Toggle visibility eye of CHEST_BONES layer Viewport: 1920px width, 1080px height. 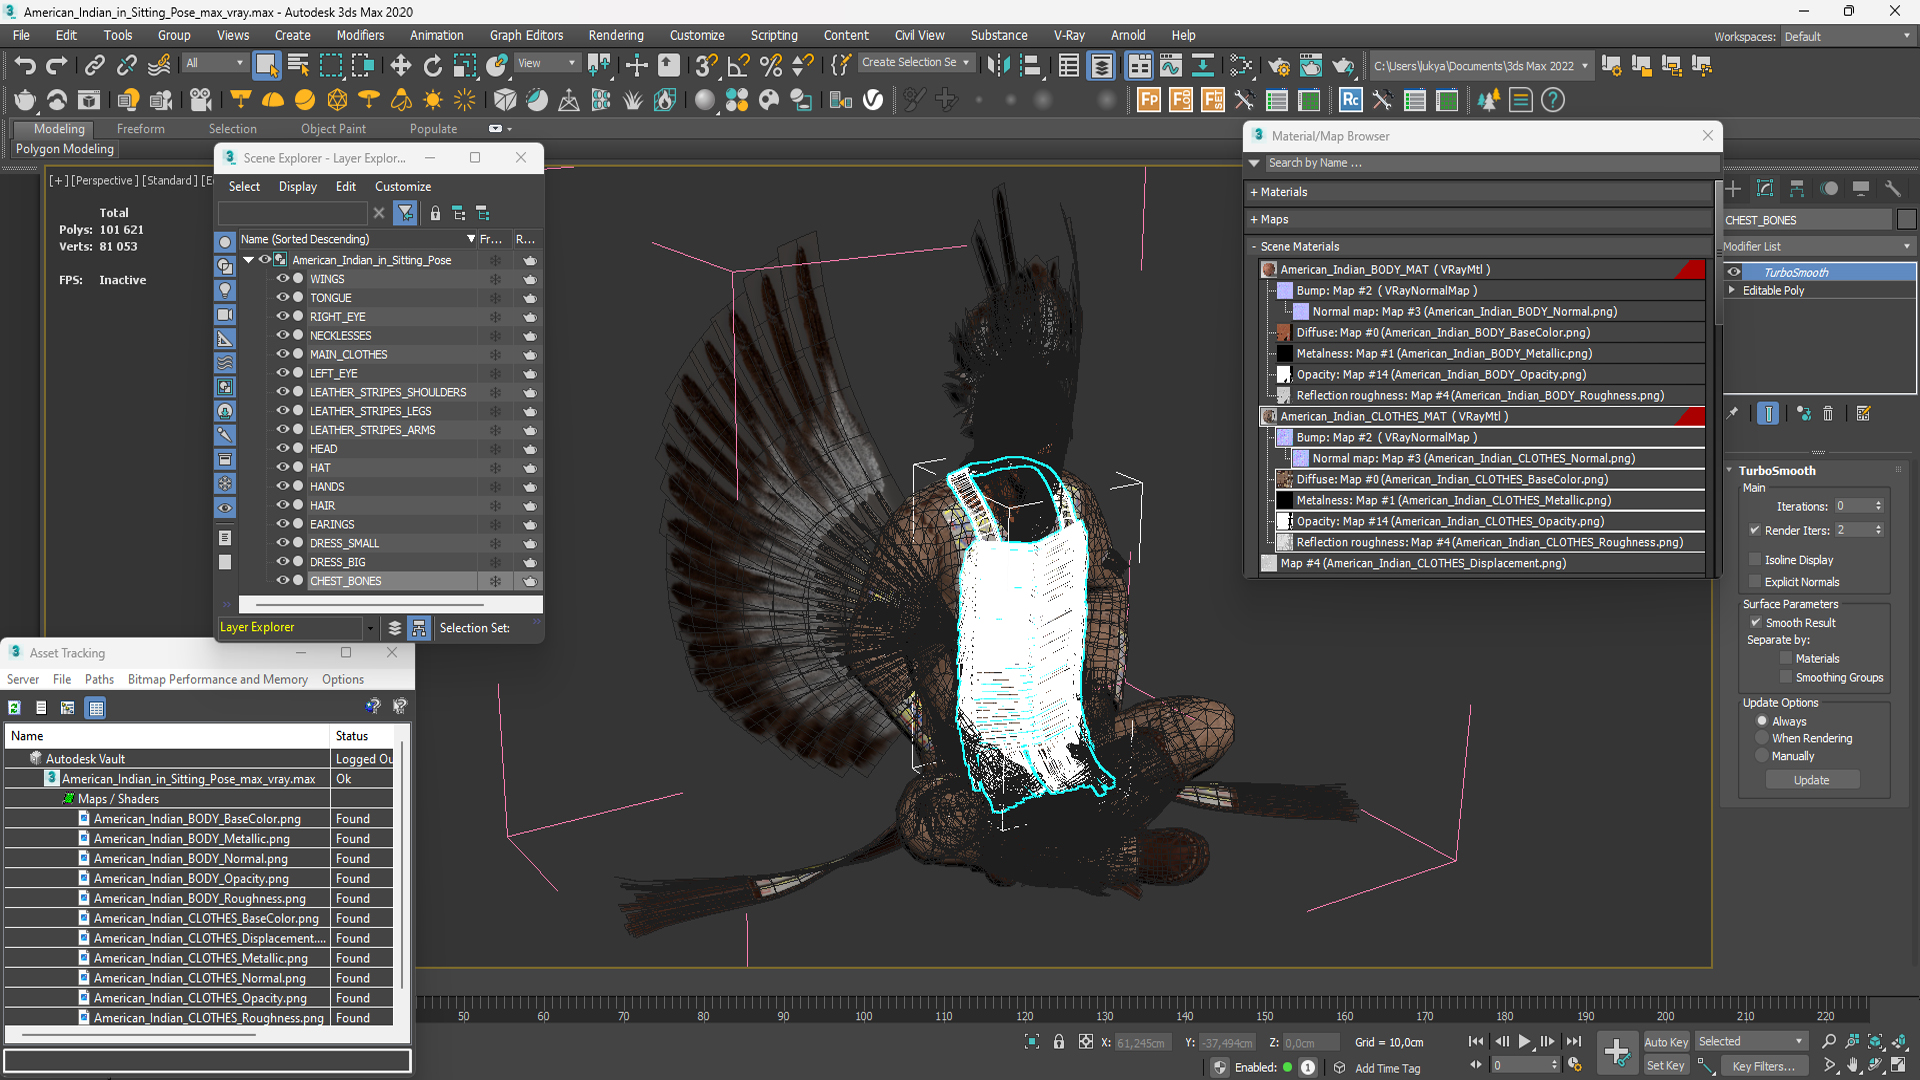[283, 580]
